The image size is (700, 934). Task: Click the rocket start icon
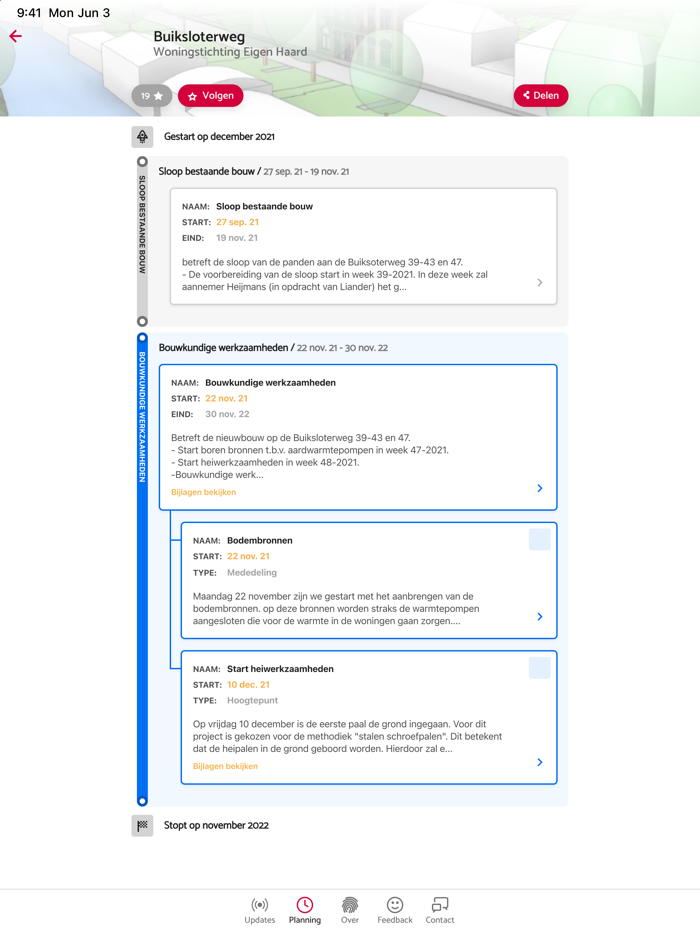142,137
